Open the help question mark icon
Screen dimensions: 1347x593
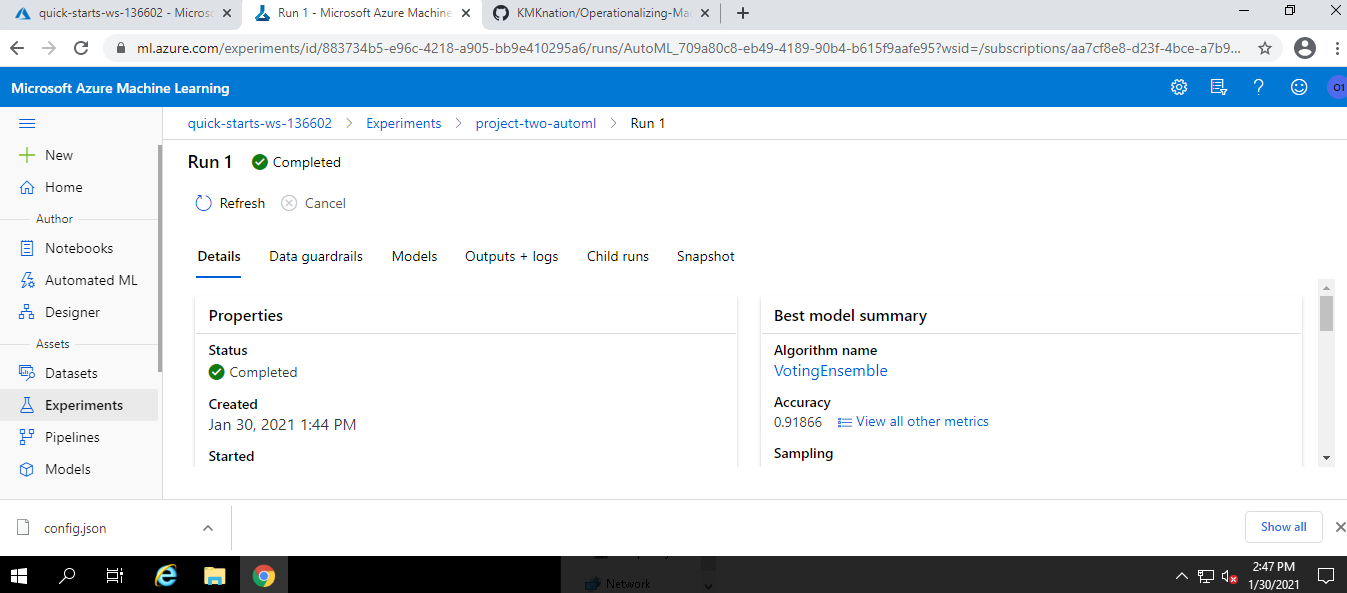point(1259,88)
